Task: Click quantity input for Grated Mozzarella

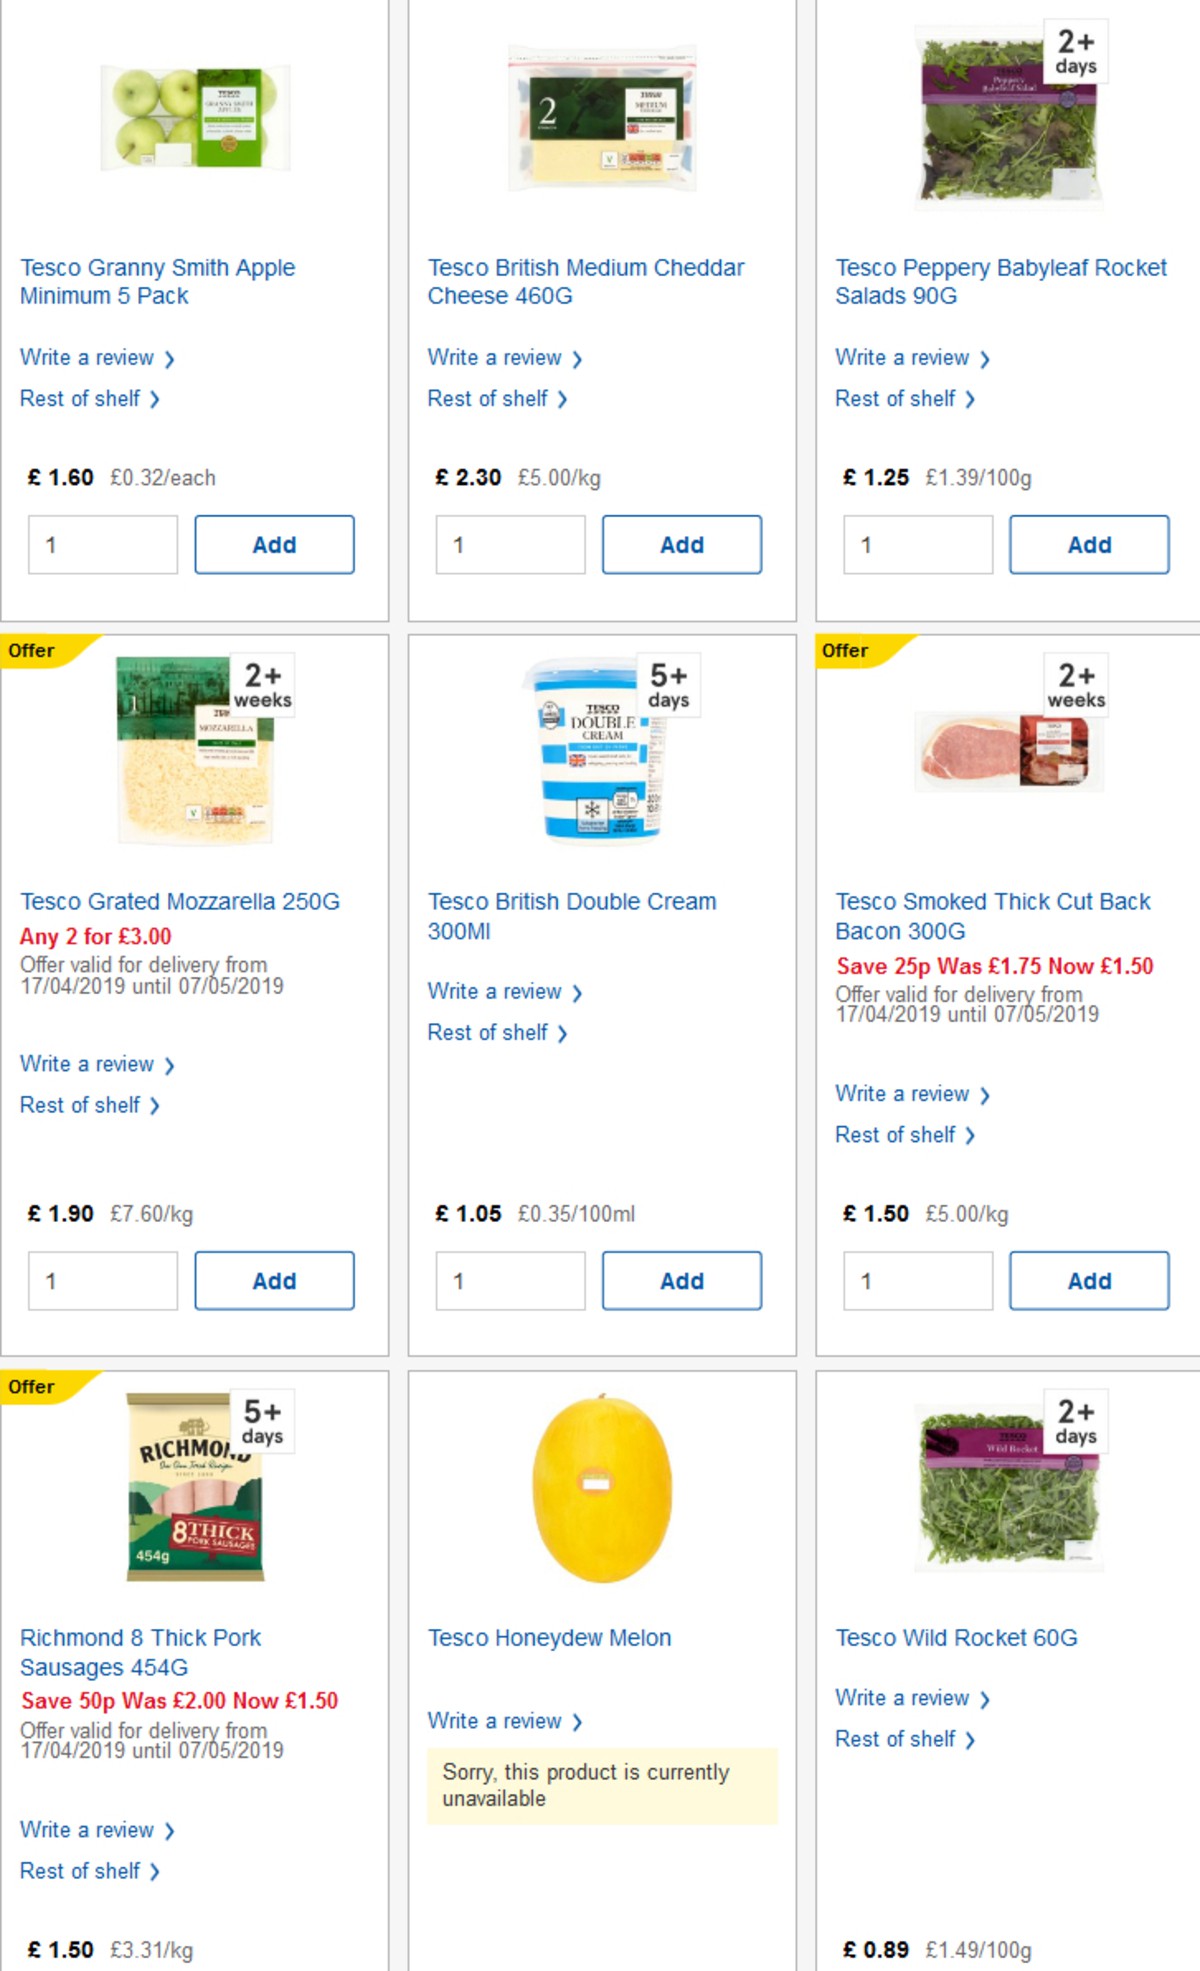Action: click(102, 1280)
